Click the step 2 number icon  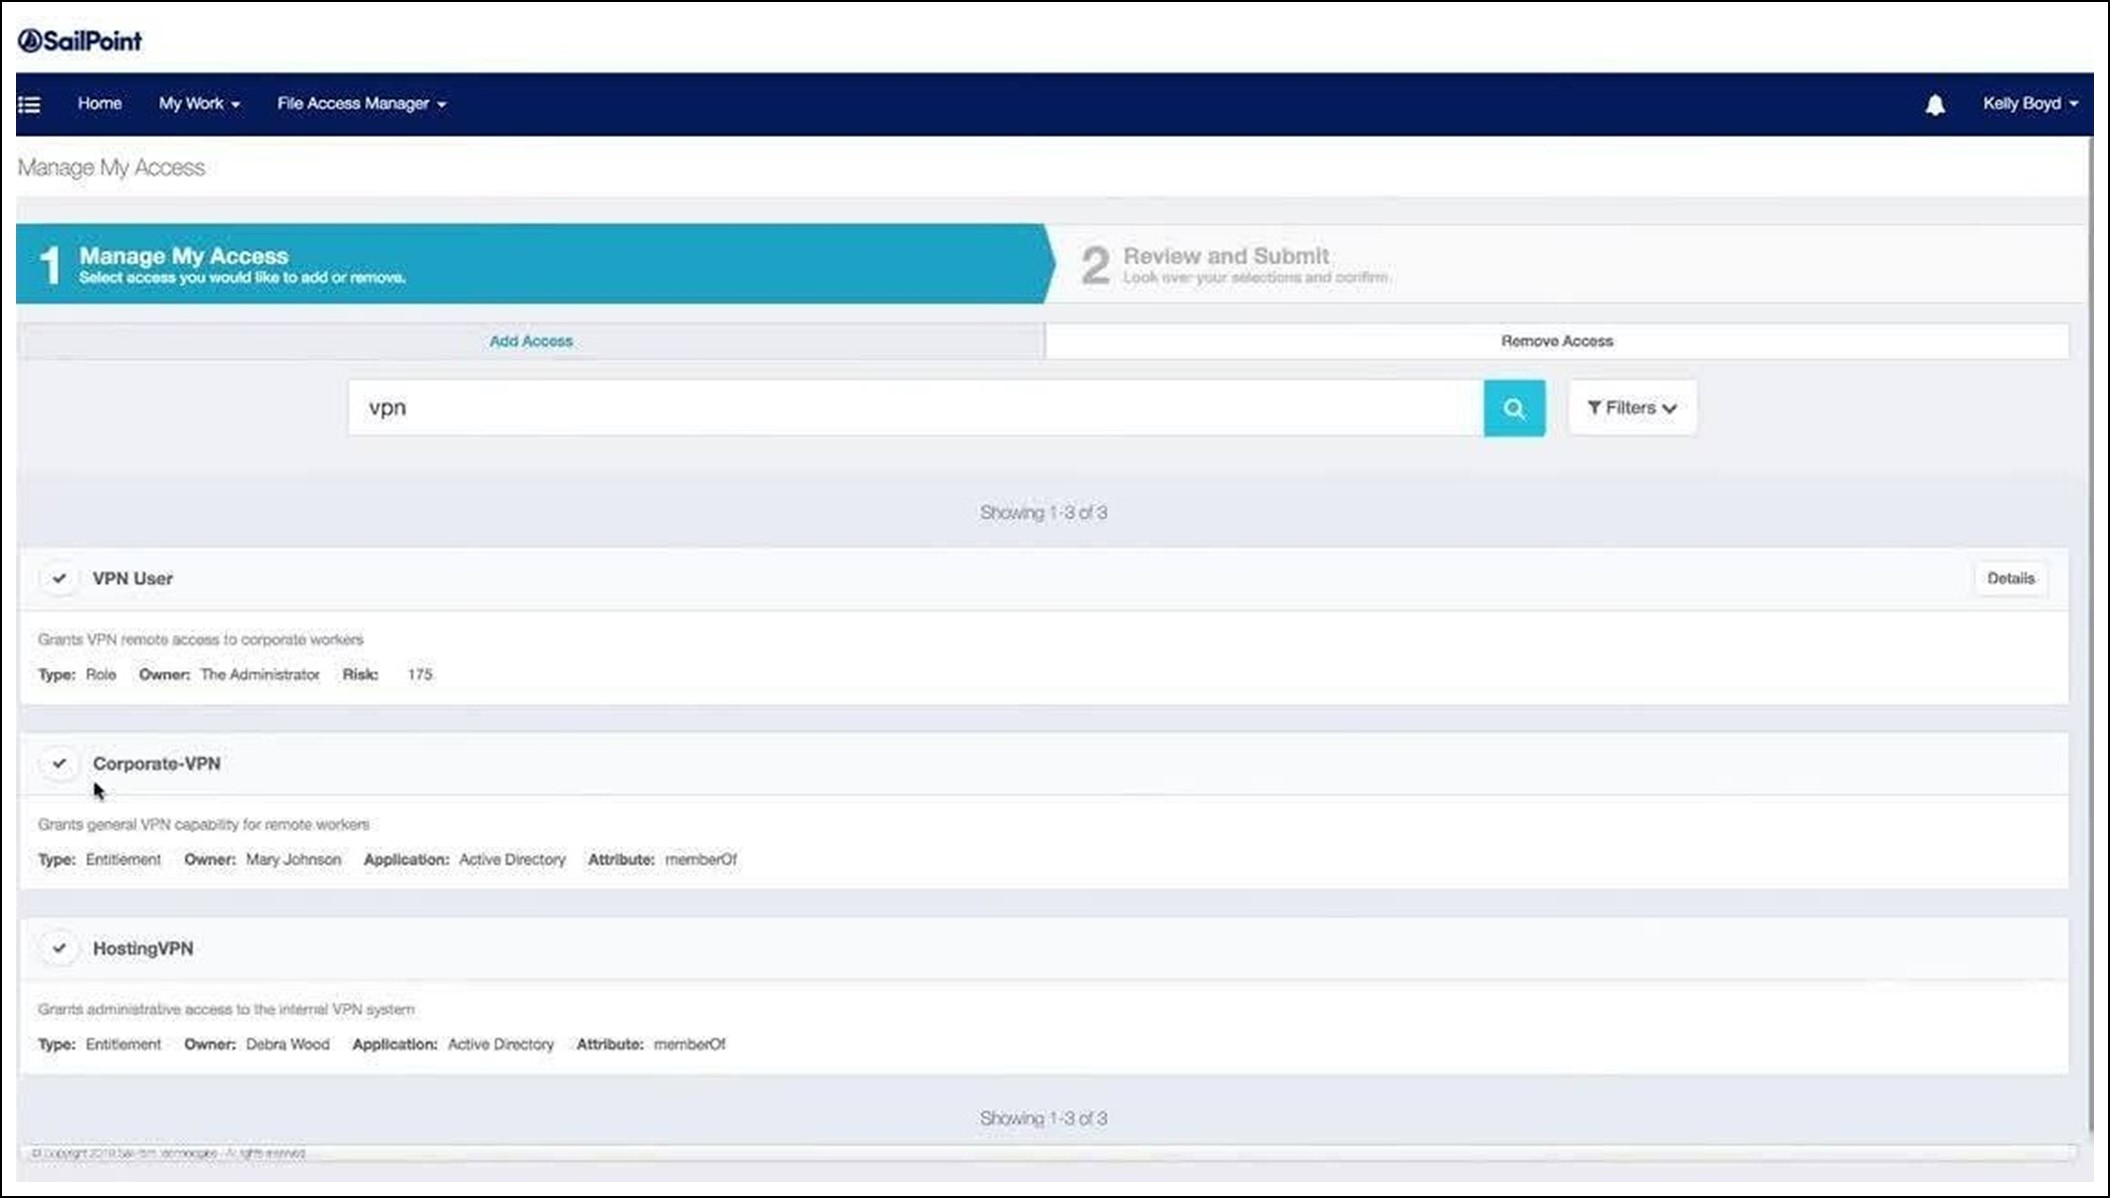pyautogui.click(x=1095, y=266)
